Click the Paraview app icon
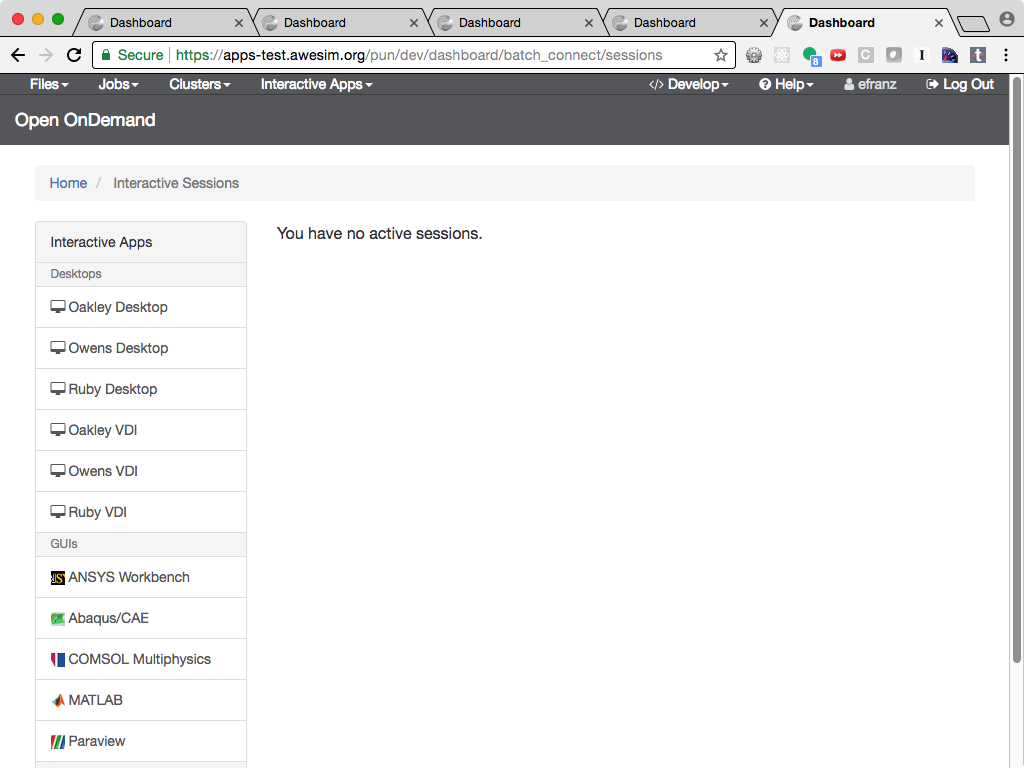1024x768 pixels. coord(57,740)
